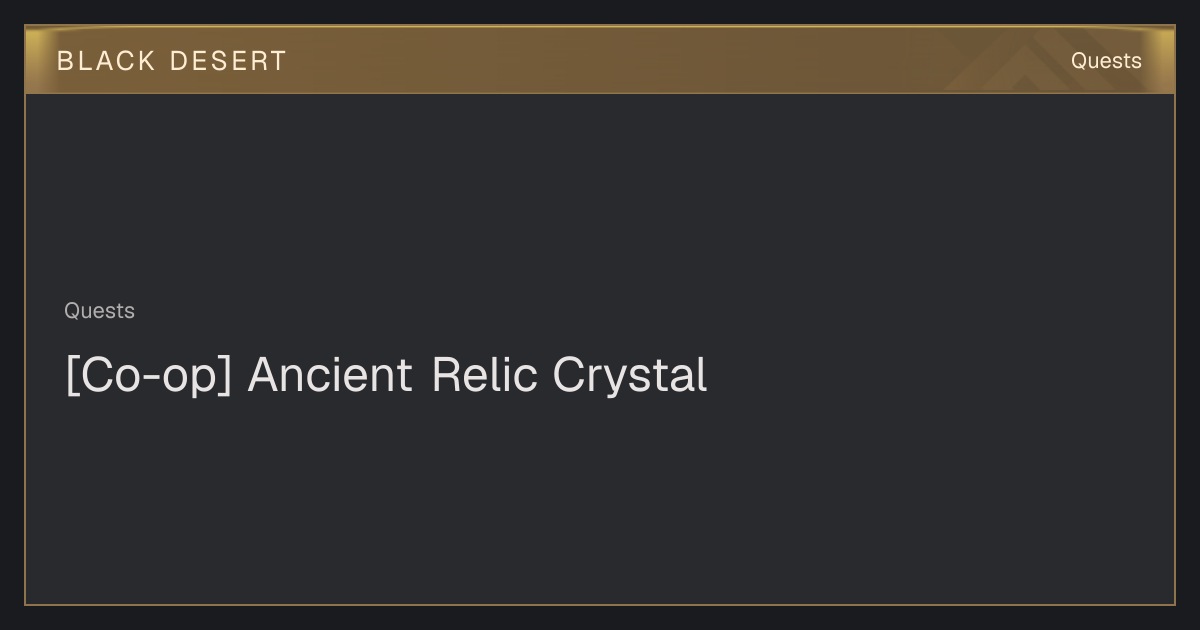1200x630 pixels.
Task: Select the word Crystal in the quest title
Action: point(630,376)
